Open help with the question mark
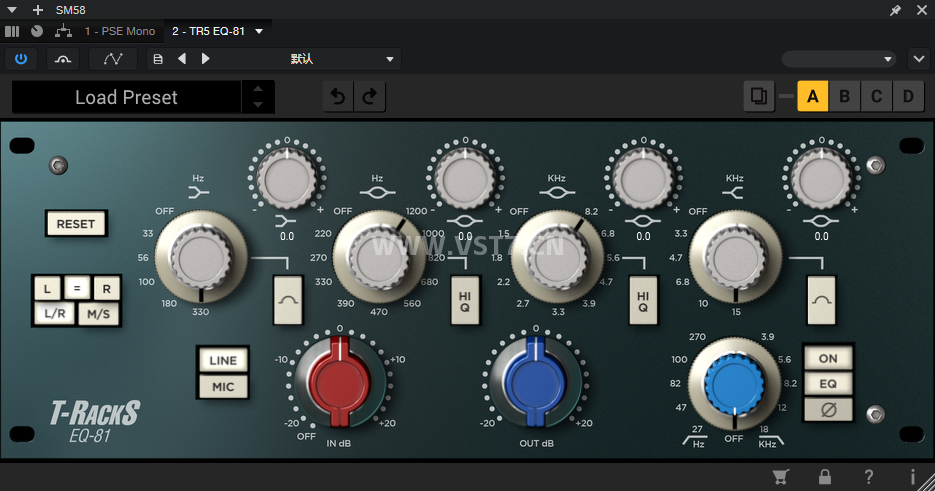The height and width of the screenshot is (491, 935). tap(869, 477)
